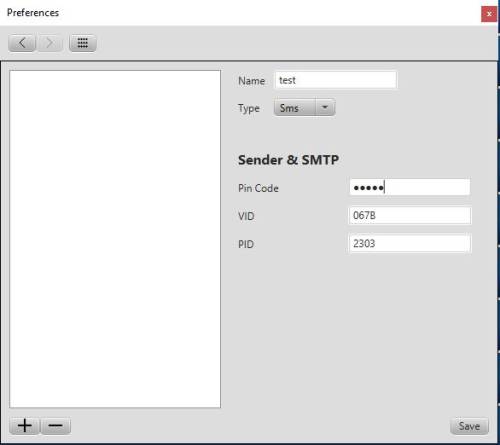Remove the entry with the minus button
The width and height of the screenshot is (500, 445).
coord(55,426)
